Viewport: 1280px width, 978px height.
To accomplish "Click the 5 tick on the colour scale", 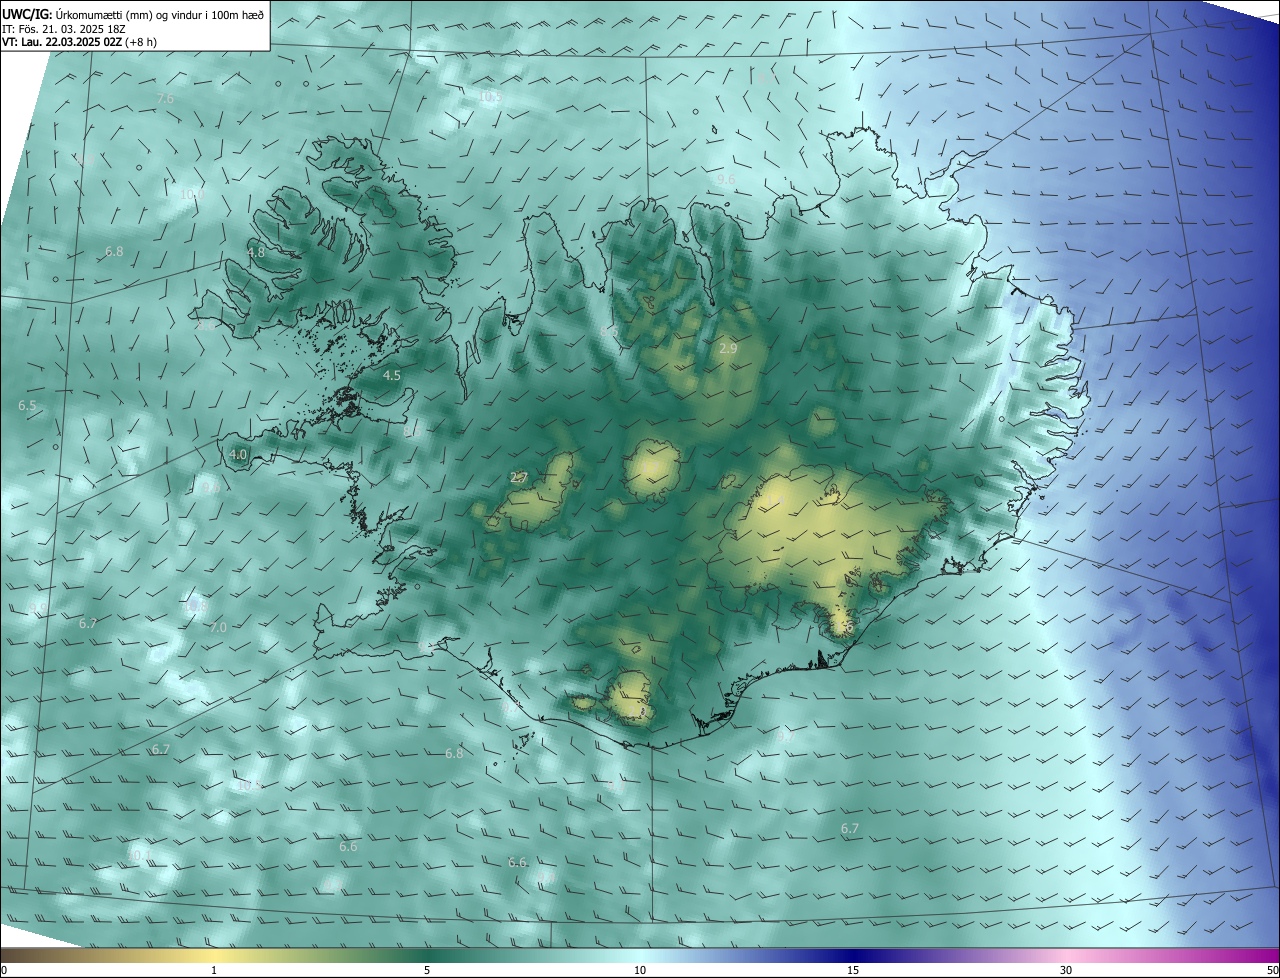I will coord(427,970).
